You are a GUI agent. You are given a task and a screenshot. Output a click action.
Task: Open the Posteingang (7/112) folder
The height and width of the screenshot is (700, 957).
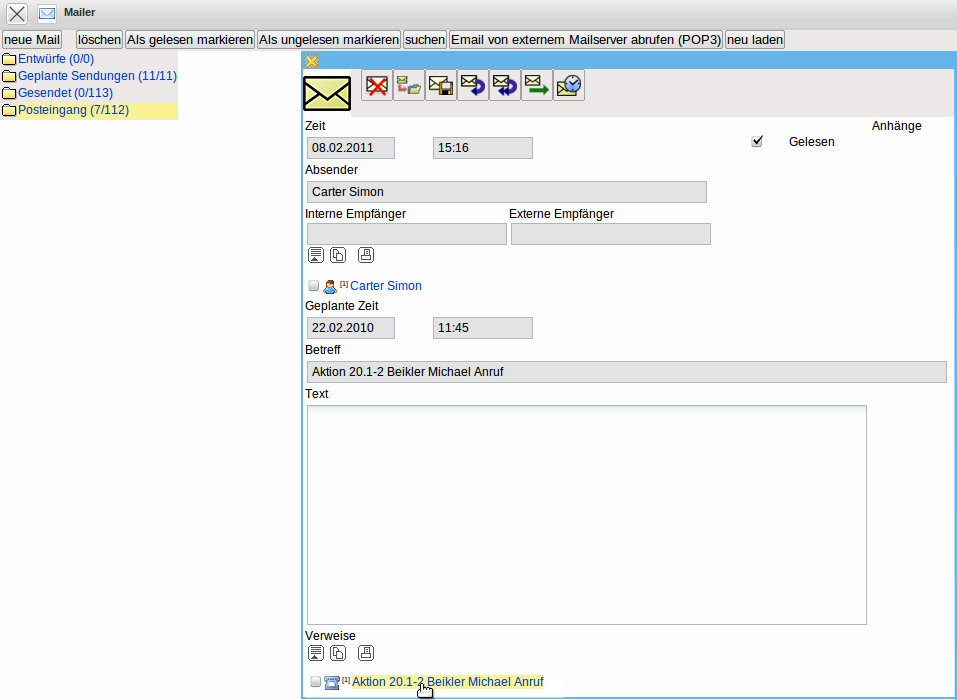tap(73, 110)
